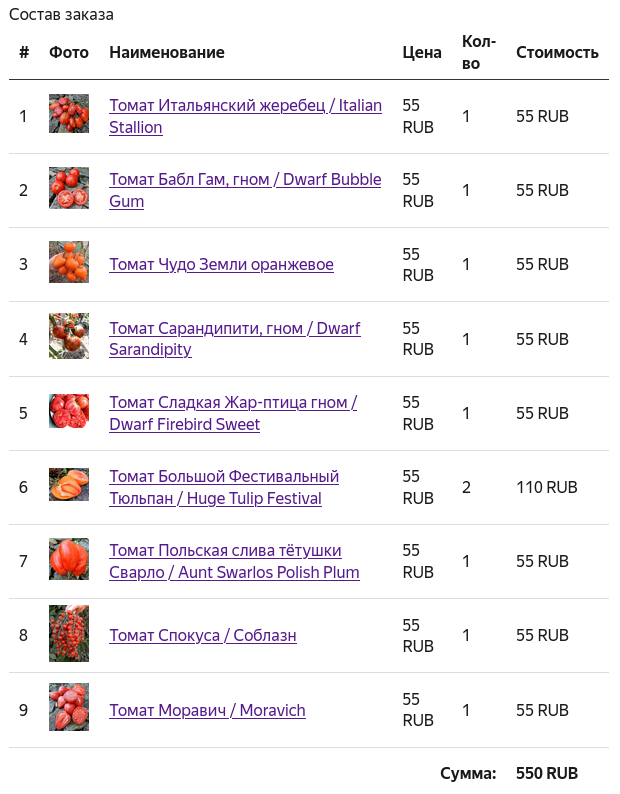Viewport: 620px width, 794px height.
Task: Open the Томат Сладкая Жар-птица link
Action: (232, 403)
